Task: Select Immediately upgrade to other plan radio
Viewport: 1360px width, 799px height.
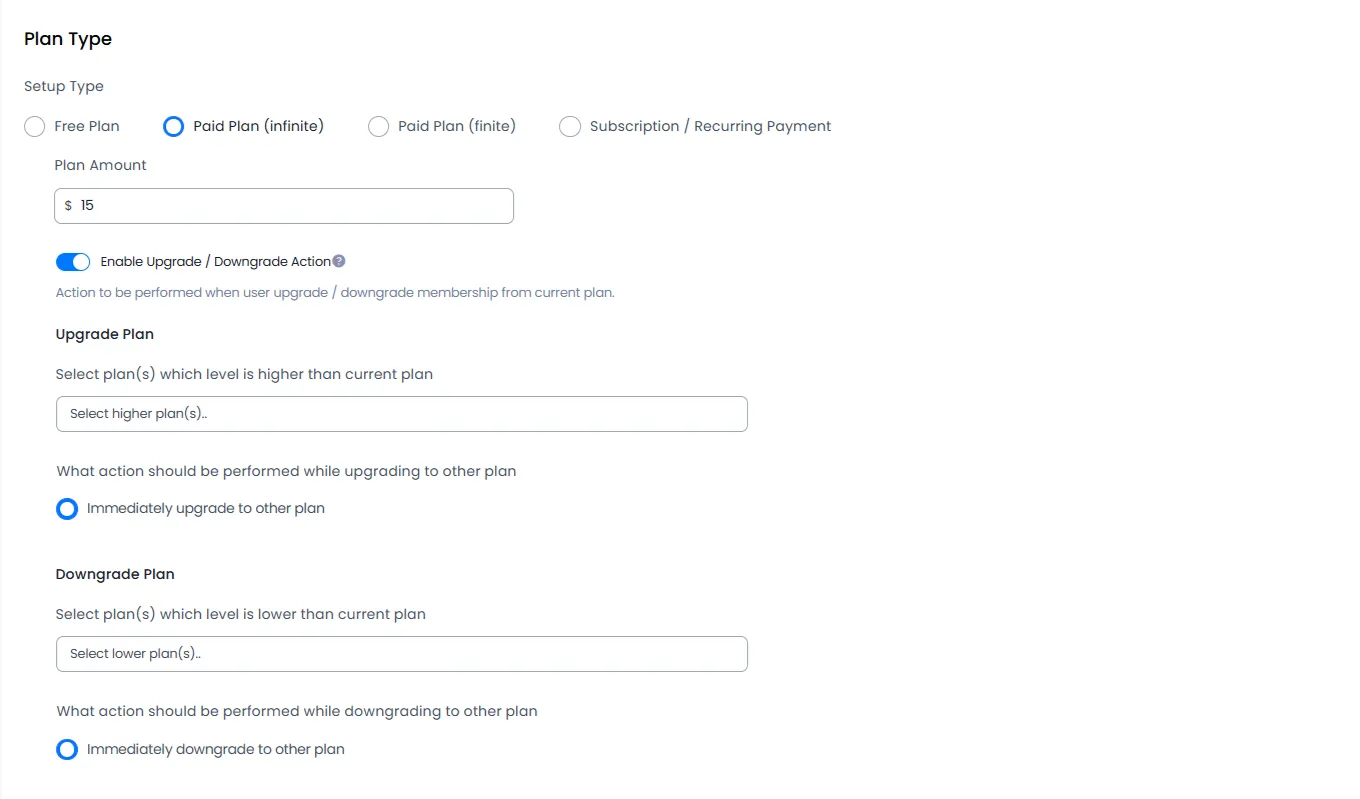Action: [x=67, y=509]
